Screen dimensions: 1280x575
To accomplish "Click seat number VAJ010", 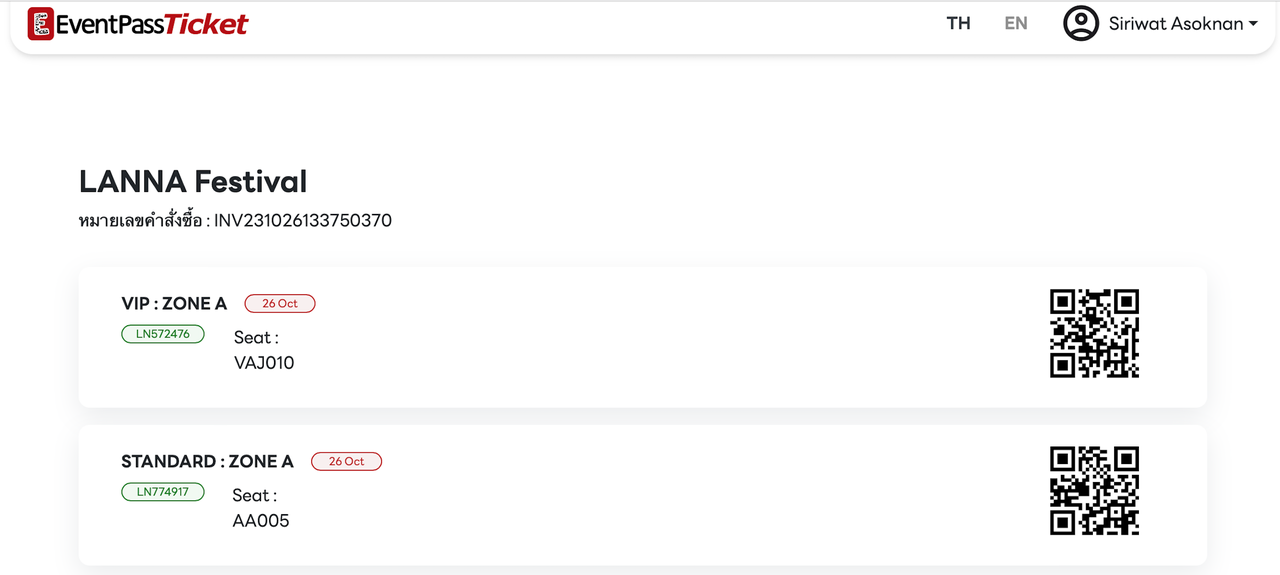I will coord(264,363).
